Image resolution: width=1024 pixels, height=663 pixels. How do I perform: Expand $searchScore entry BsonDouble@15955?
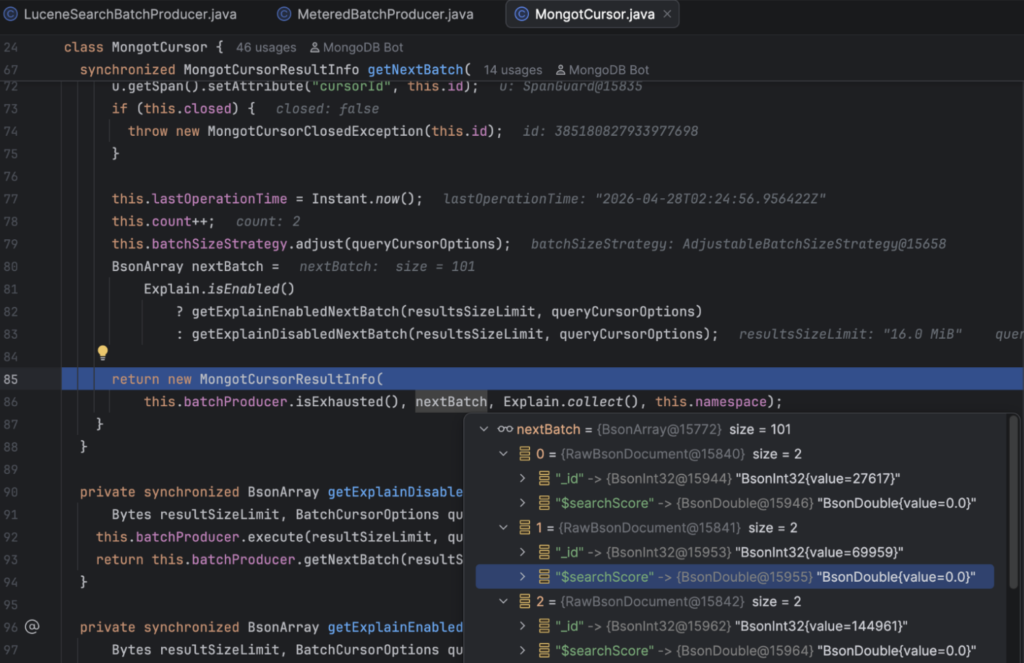[x=522, y=577]
